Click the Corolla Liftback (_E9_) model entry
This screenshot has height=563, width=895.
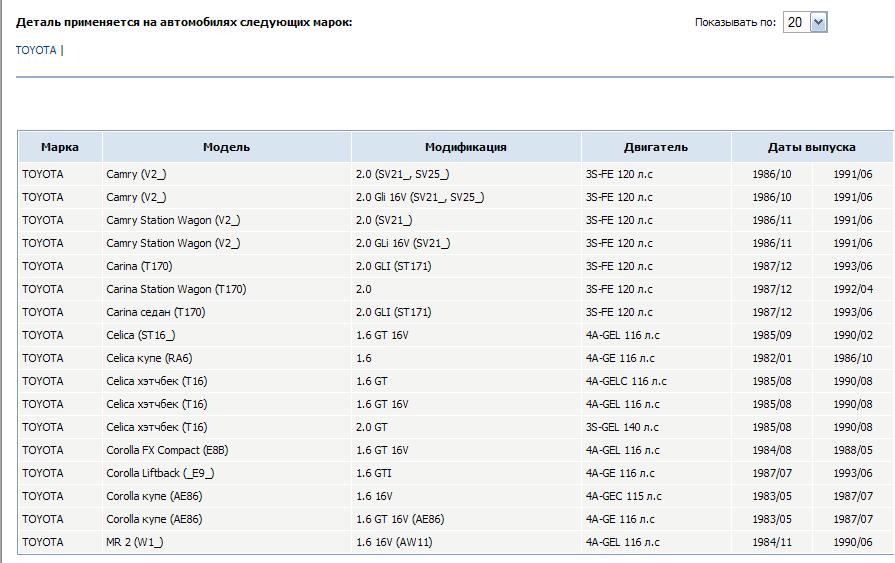coord(160,473)
